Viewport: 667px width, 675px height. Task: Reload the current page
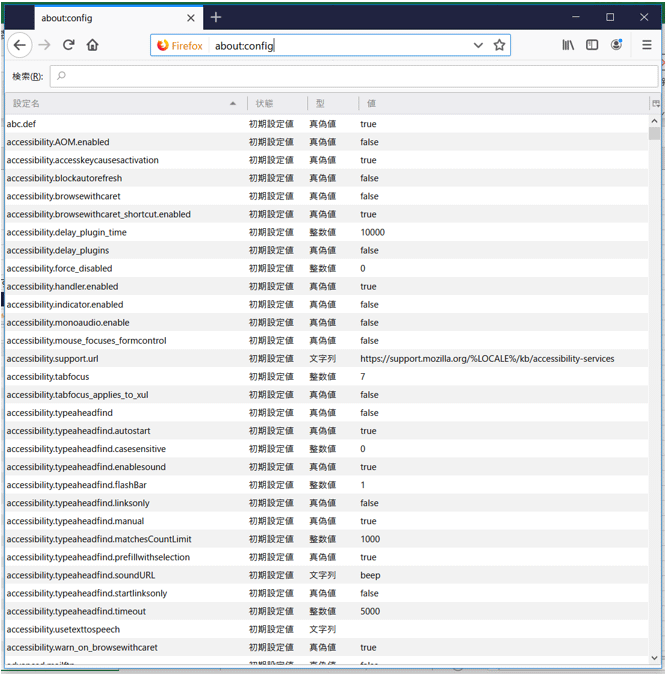click(69, 45)
